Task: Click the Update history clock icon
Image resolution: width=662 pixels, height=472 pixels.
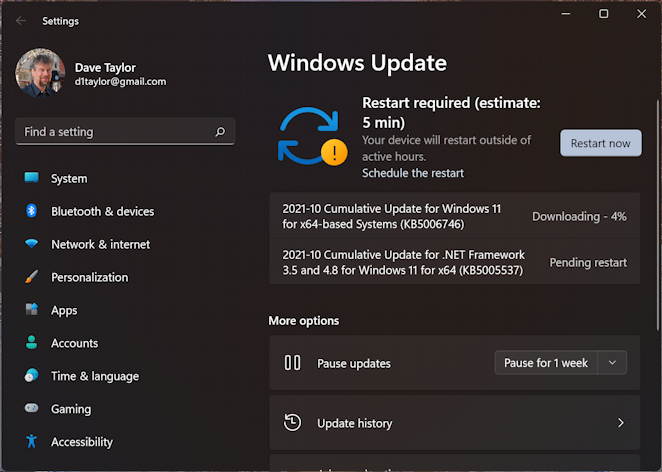Action: pyautogui.click(x=292, y=422)
